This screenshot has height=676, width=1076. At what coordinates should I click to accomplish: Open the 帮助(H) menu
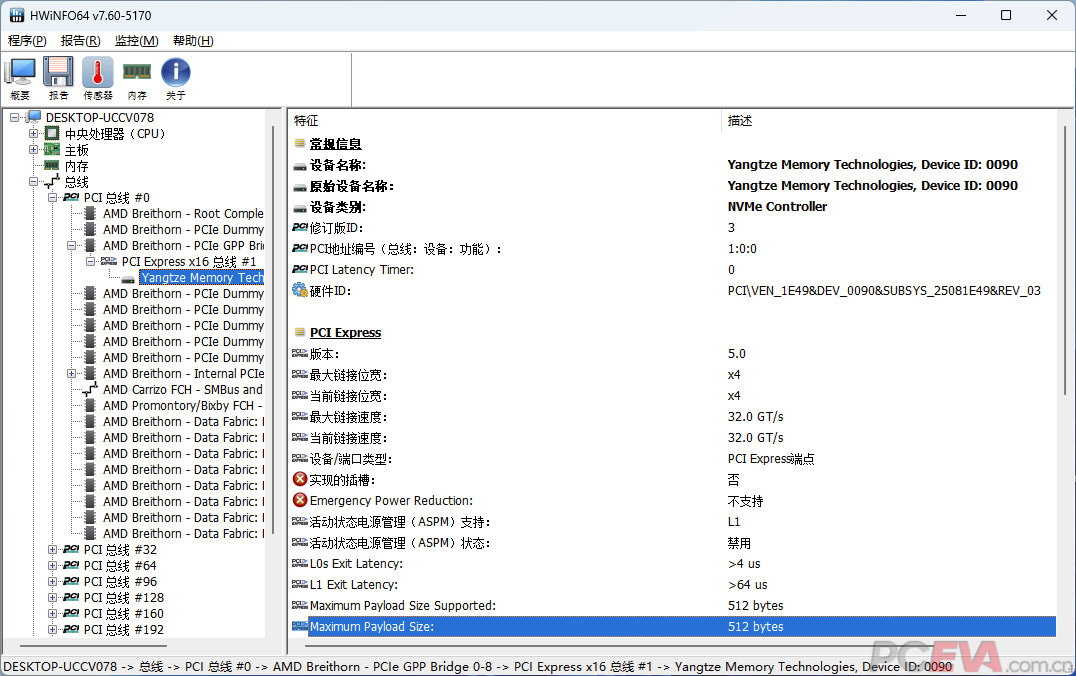pyautogui.click(x=193, y=40)
